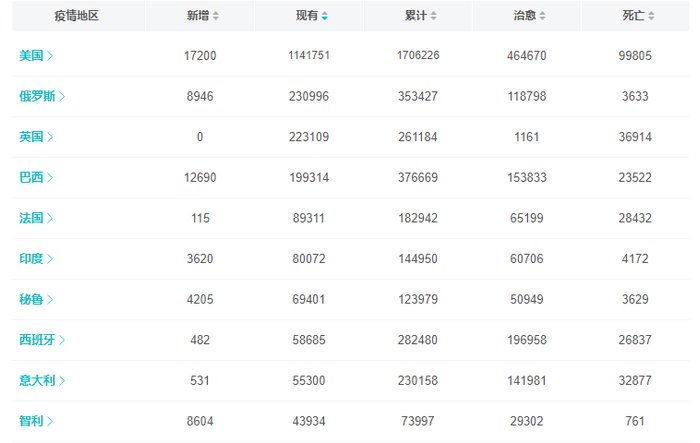This screenshot has height=443, width=700.
Task: Select 俄罗斯 cumulative value 353427
Action: click(x=418, y=96)
